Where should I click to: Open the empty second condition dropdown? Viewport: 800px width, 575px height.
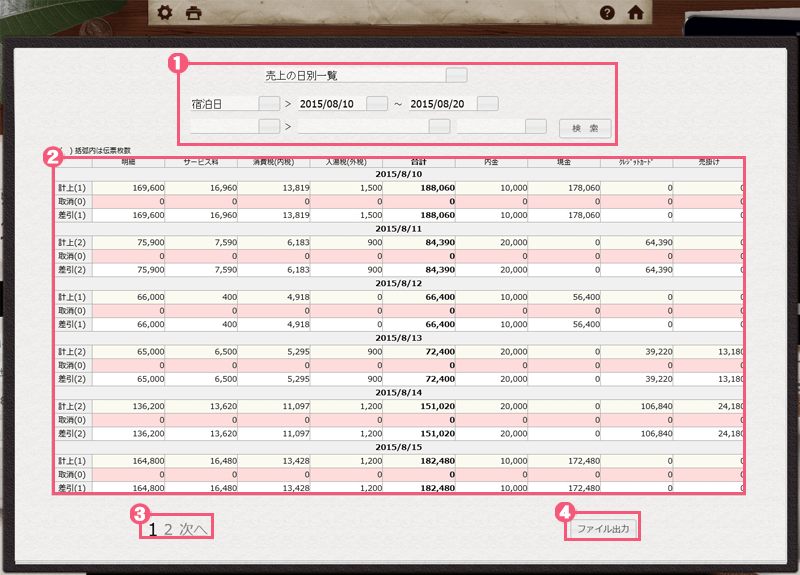(269, 126)
